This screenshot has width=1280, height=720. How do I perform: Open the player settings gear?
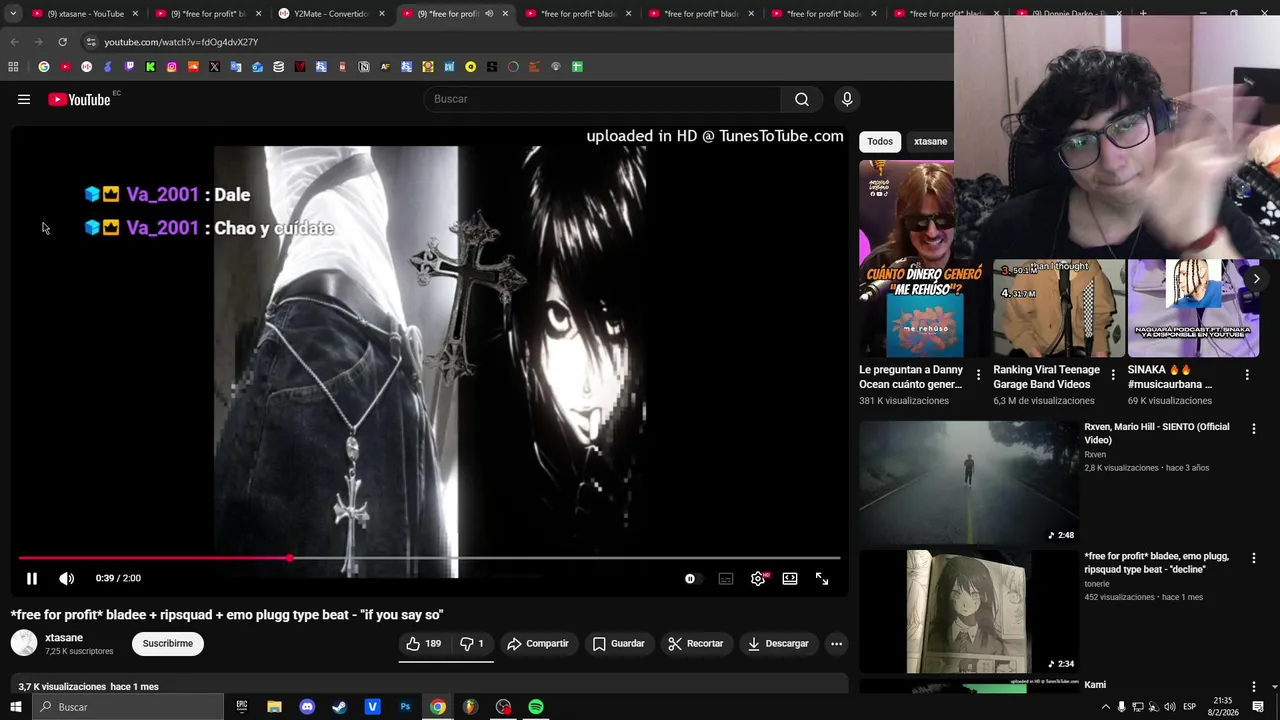point(758,578)
